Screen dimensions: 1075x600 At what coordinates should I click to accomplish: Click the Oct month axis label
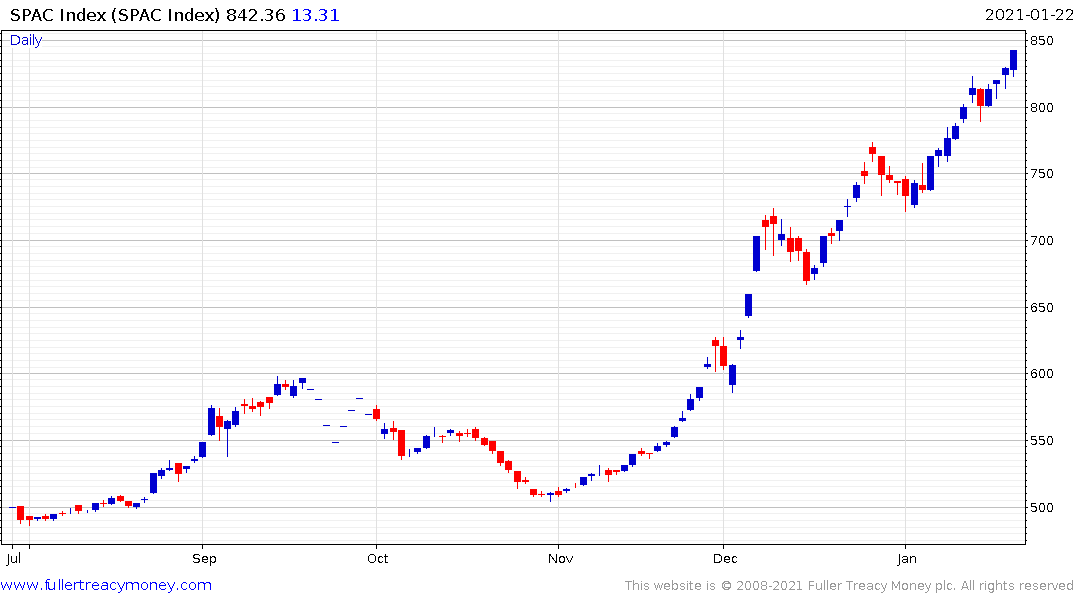pyautogui.click(x=378, y=558)
